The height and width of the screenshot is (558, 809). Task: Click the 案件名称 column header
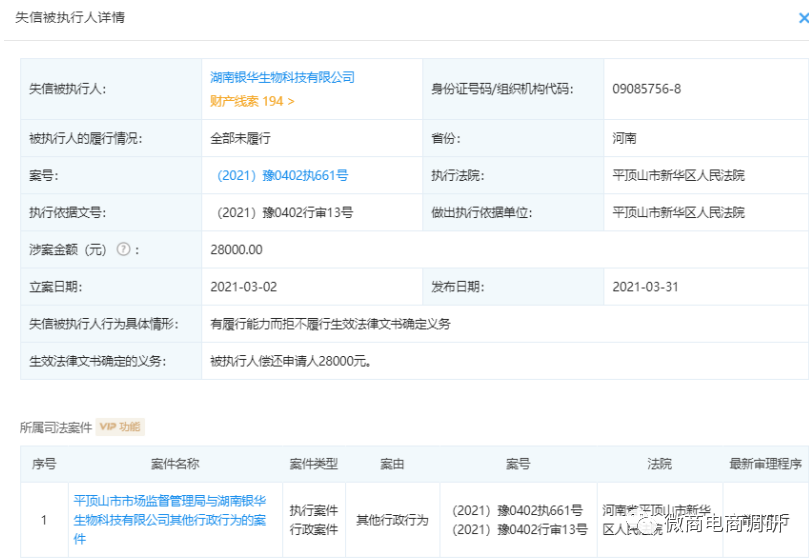point(175,464)
